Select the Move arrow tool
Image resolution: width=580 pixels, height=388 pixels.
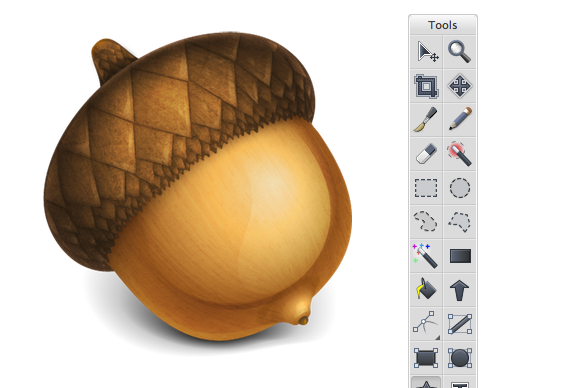coord(426,52)
